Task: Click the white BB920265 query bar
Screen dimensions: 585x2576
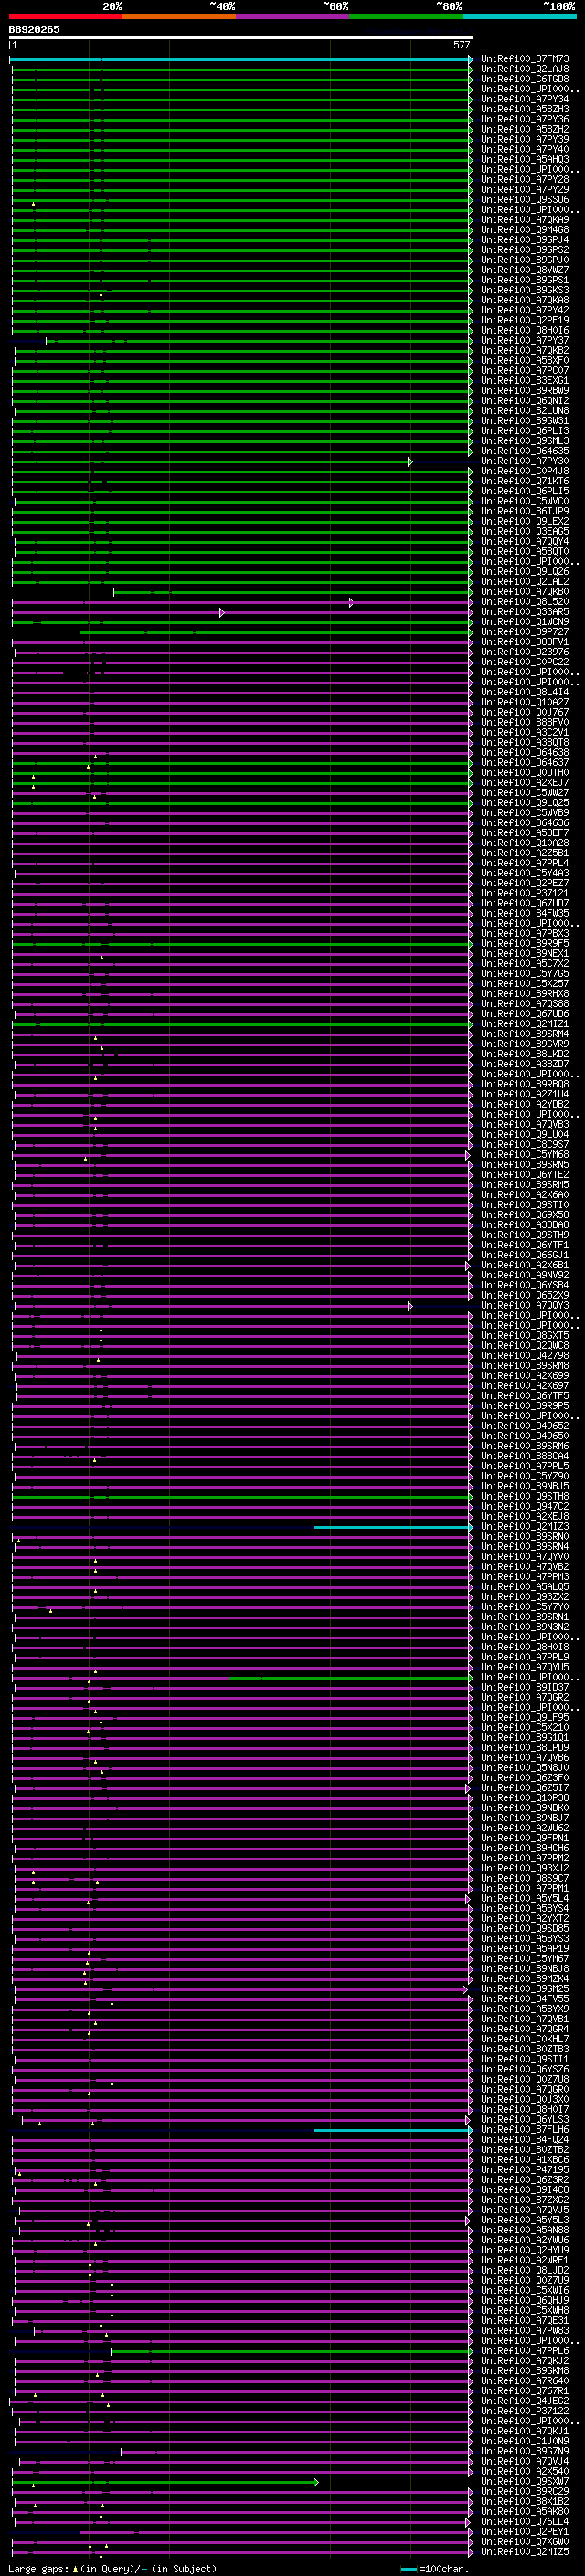Action: click(241, 37)
